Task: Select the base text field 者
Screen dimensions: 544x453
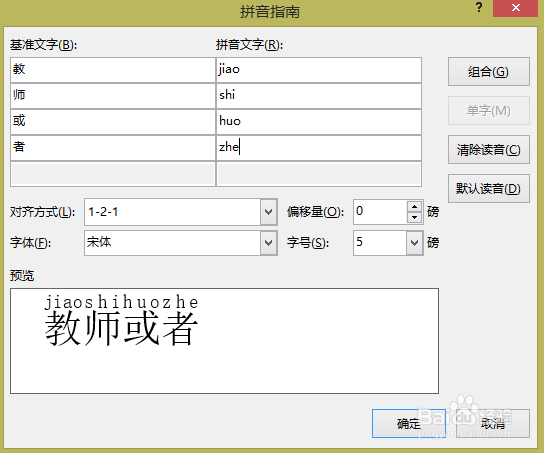Action: (113, 148)
